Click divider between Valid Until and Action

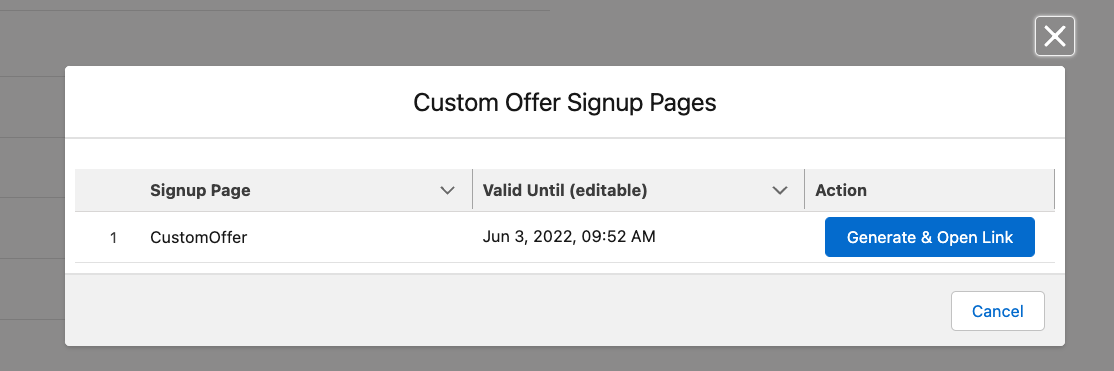[804, 190]
